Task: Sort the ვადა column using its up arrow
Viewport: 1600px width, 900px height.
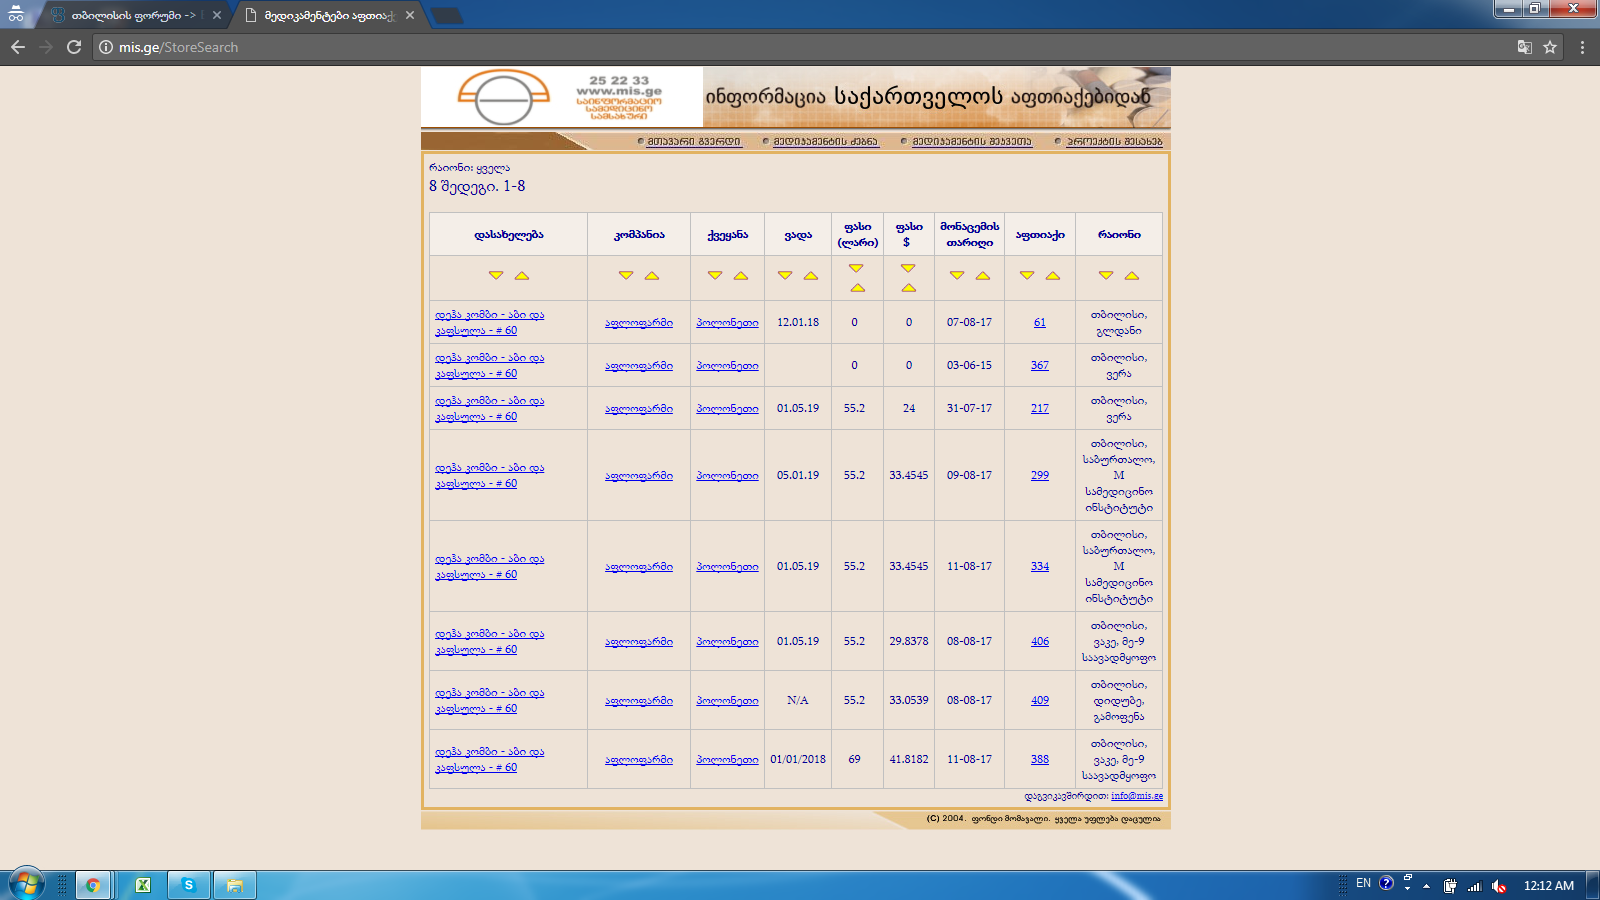Action: click(811, 275)
